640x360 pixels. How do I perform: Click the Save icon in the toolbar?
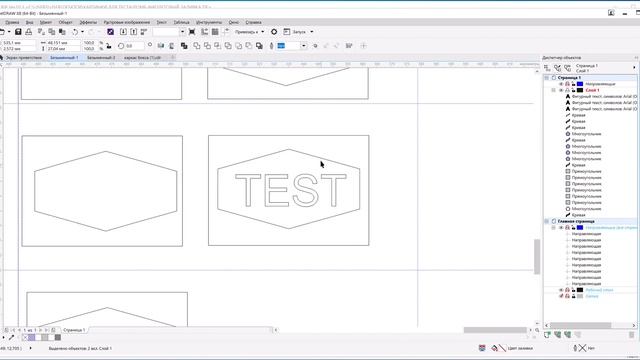point(18,32)
